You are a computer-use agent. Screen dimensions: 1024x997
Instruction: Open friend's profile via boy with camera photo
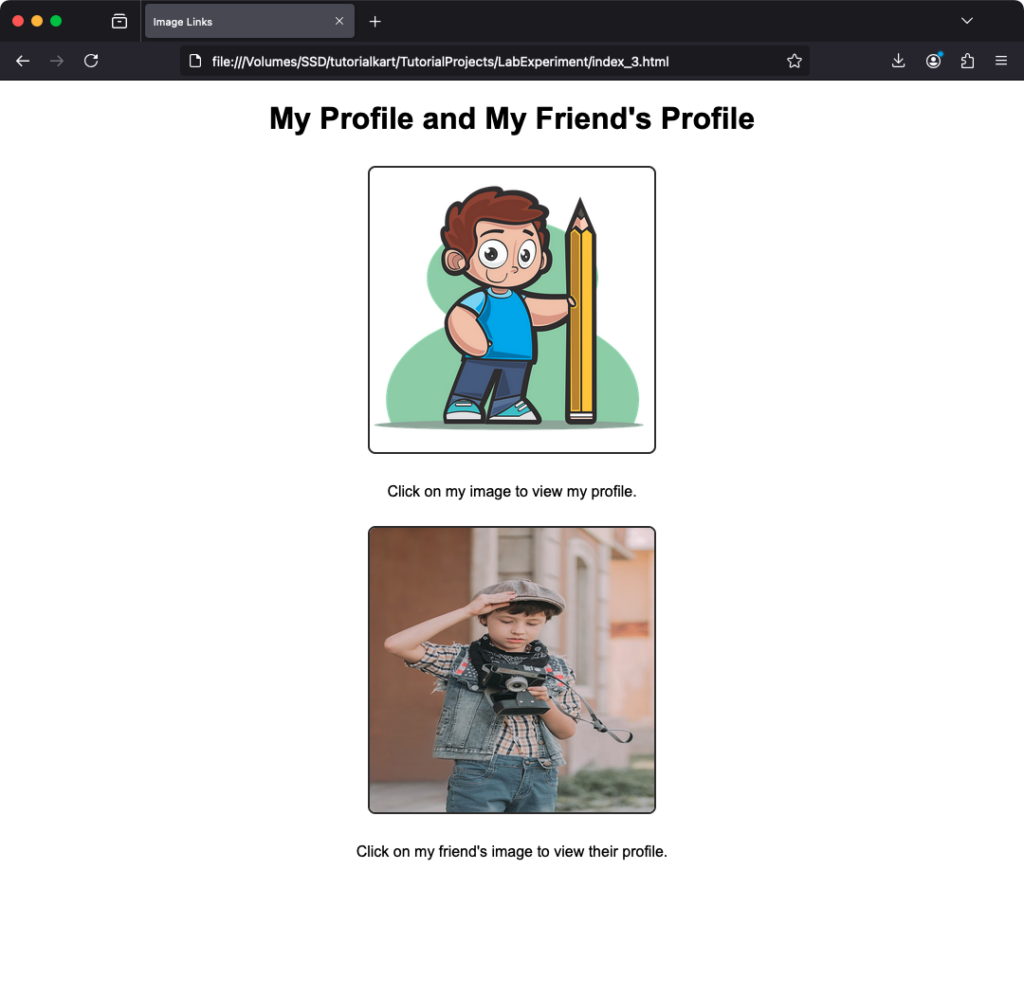point(511,670)
